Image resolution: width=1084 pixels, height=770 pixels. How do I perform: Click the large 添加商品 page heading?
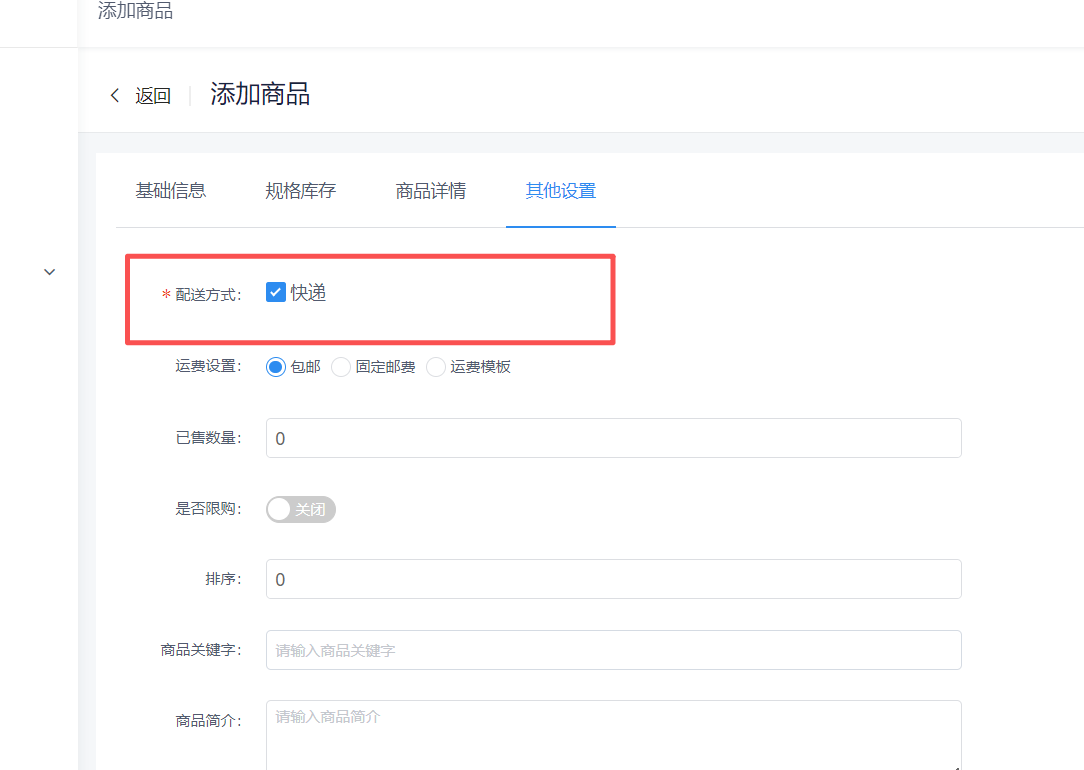click(260, 95)
